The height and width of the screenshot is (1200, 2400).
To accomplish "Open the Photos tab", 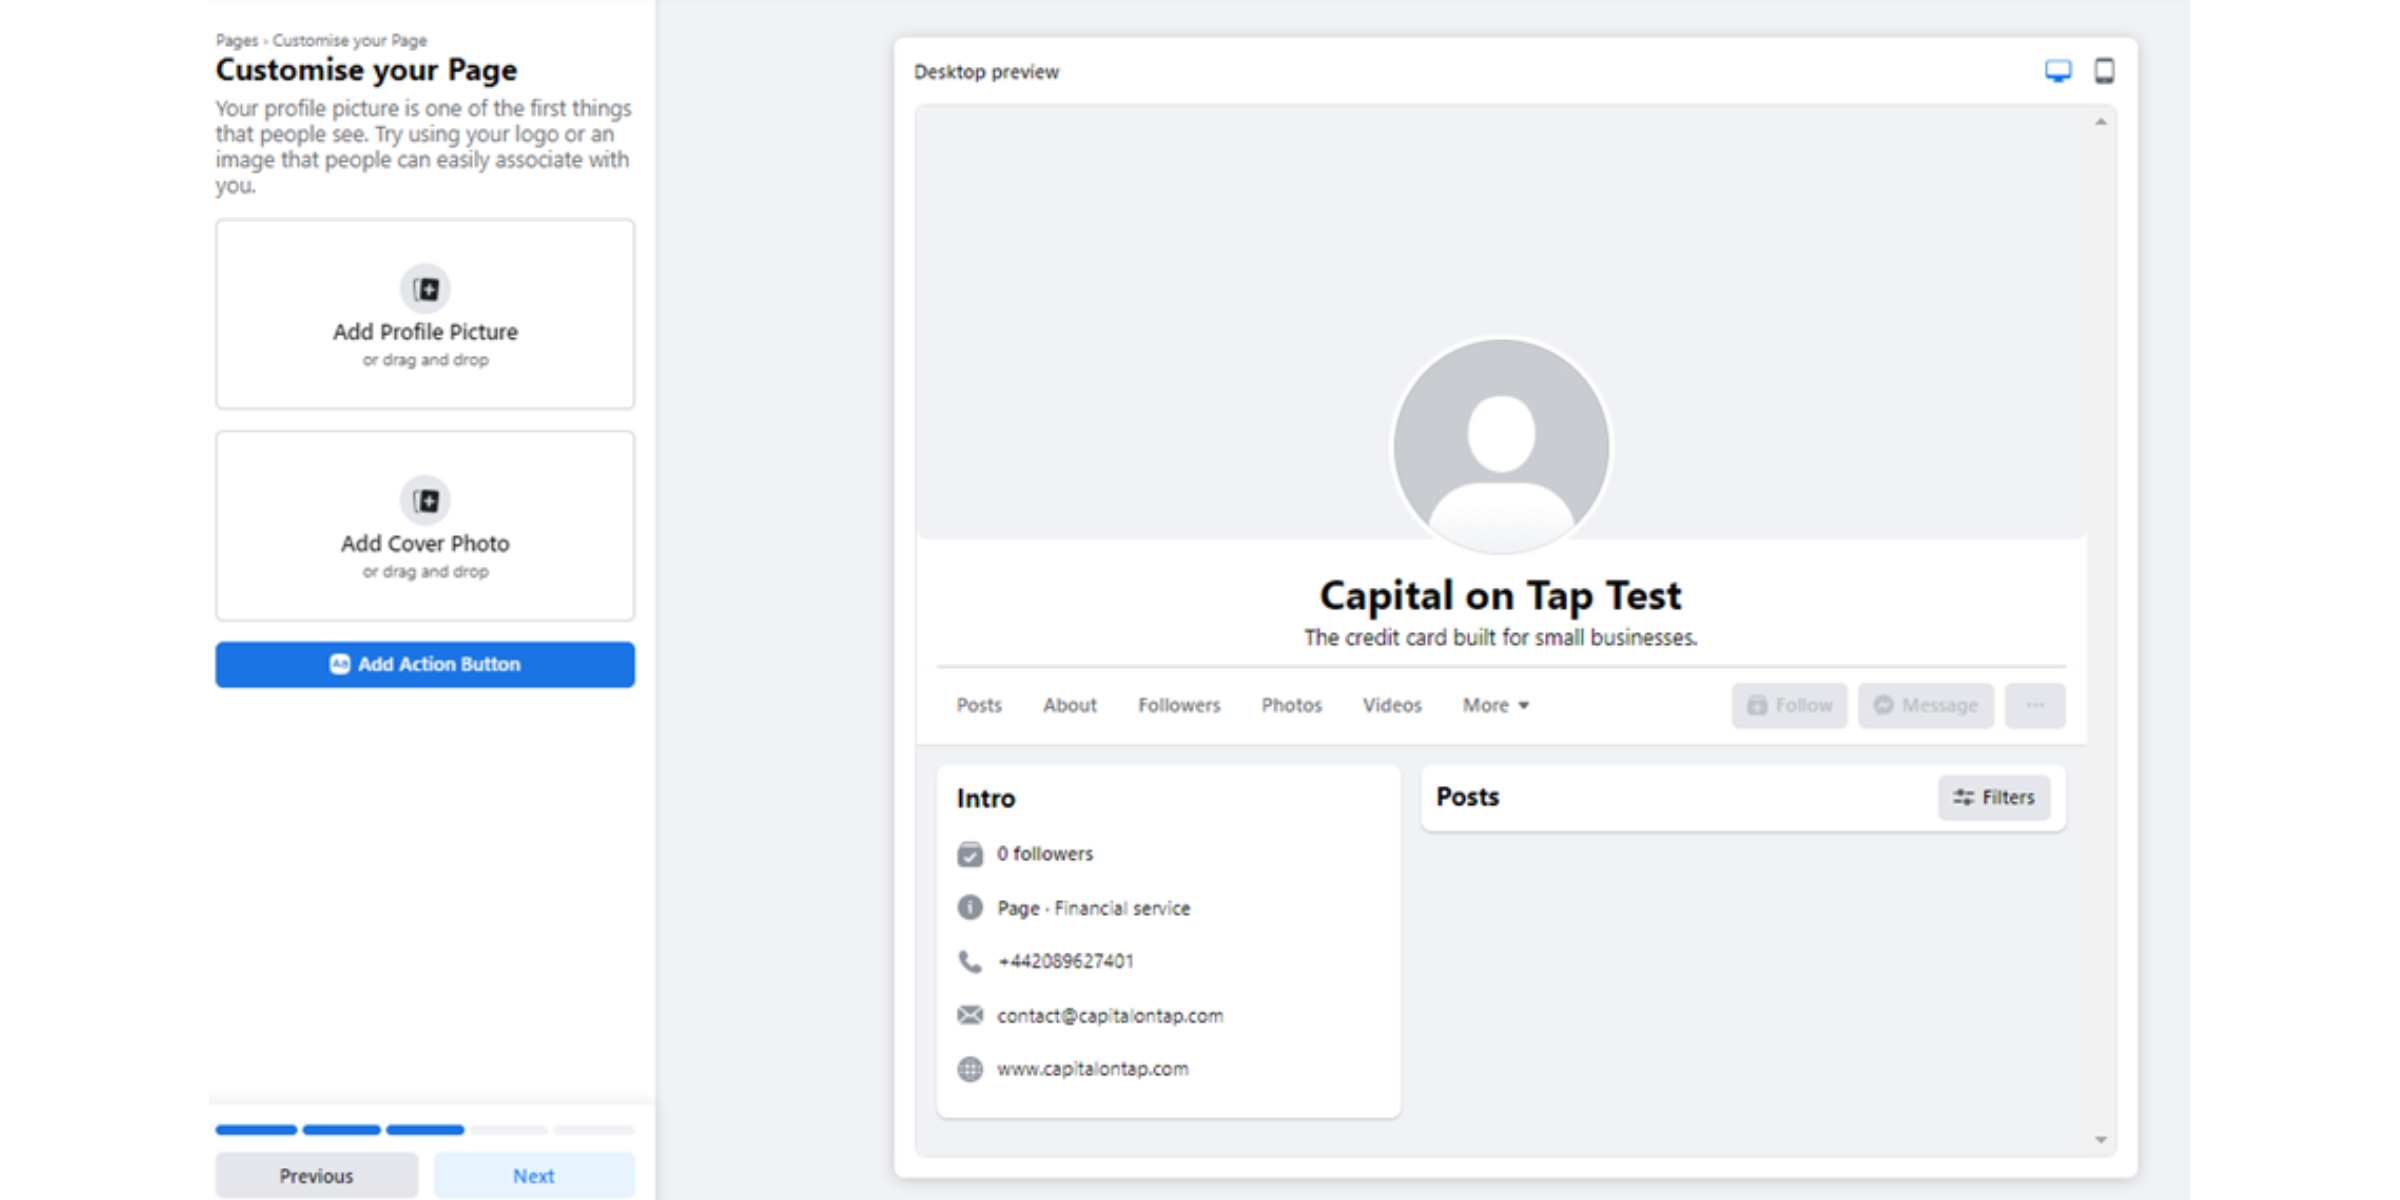I will [x=1291, y=706].
